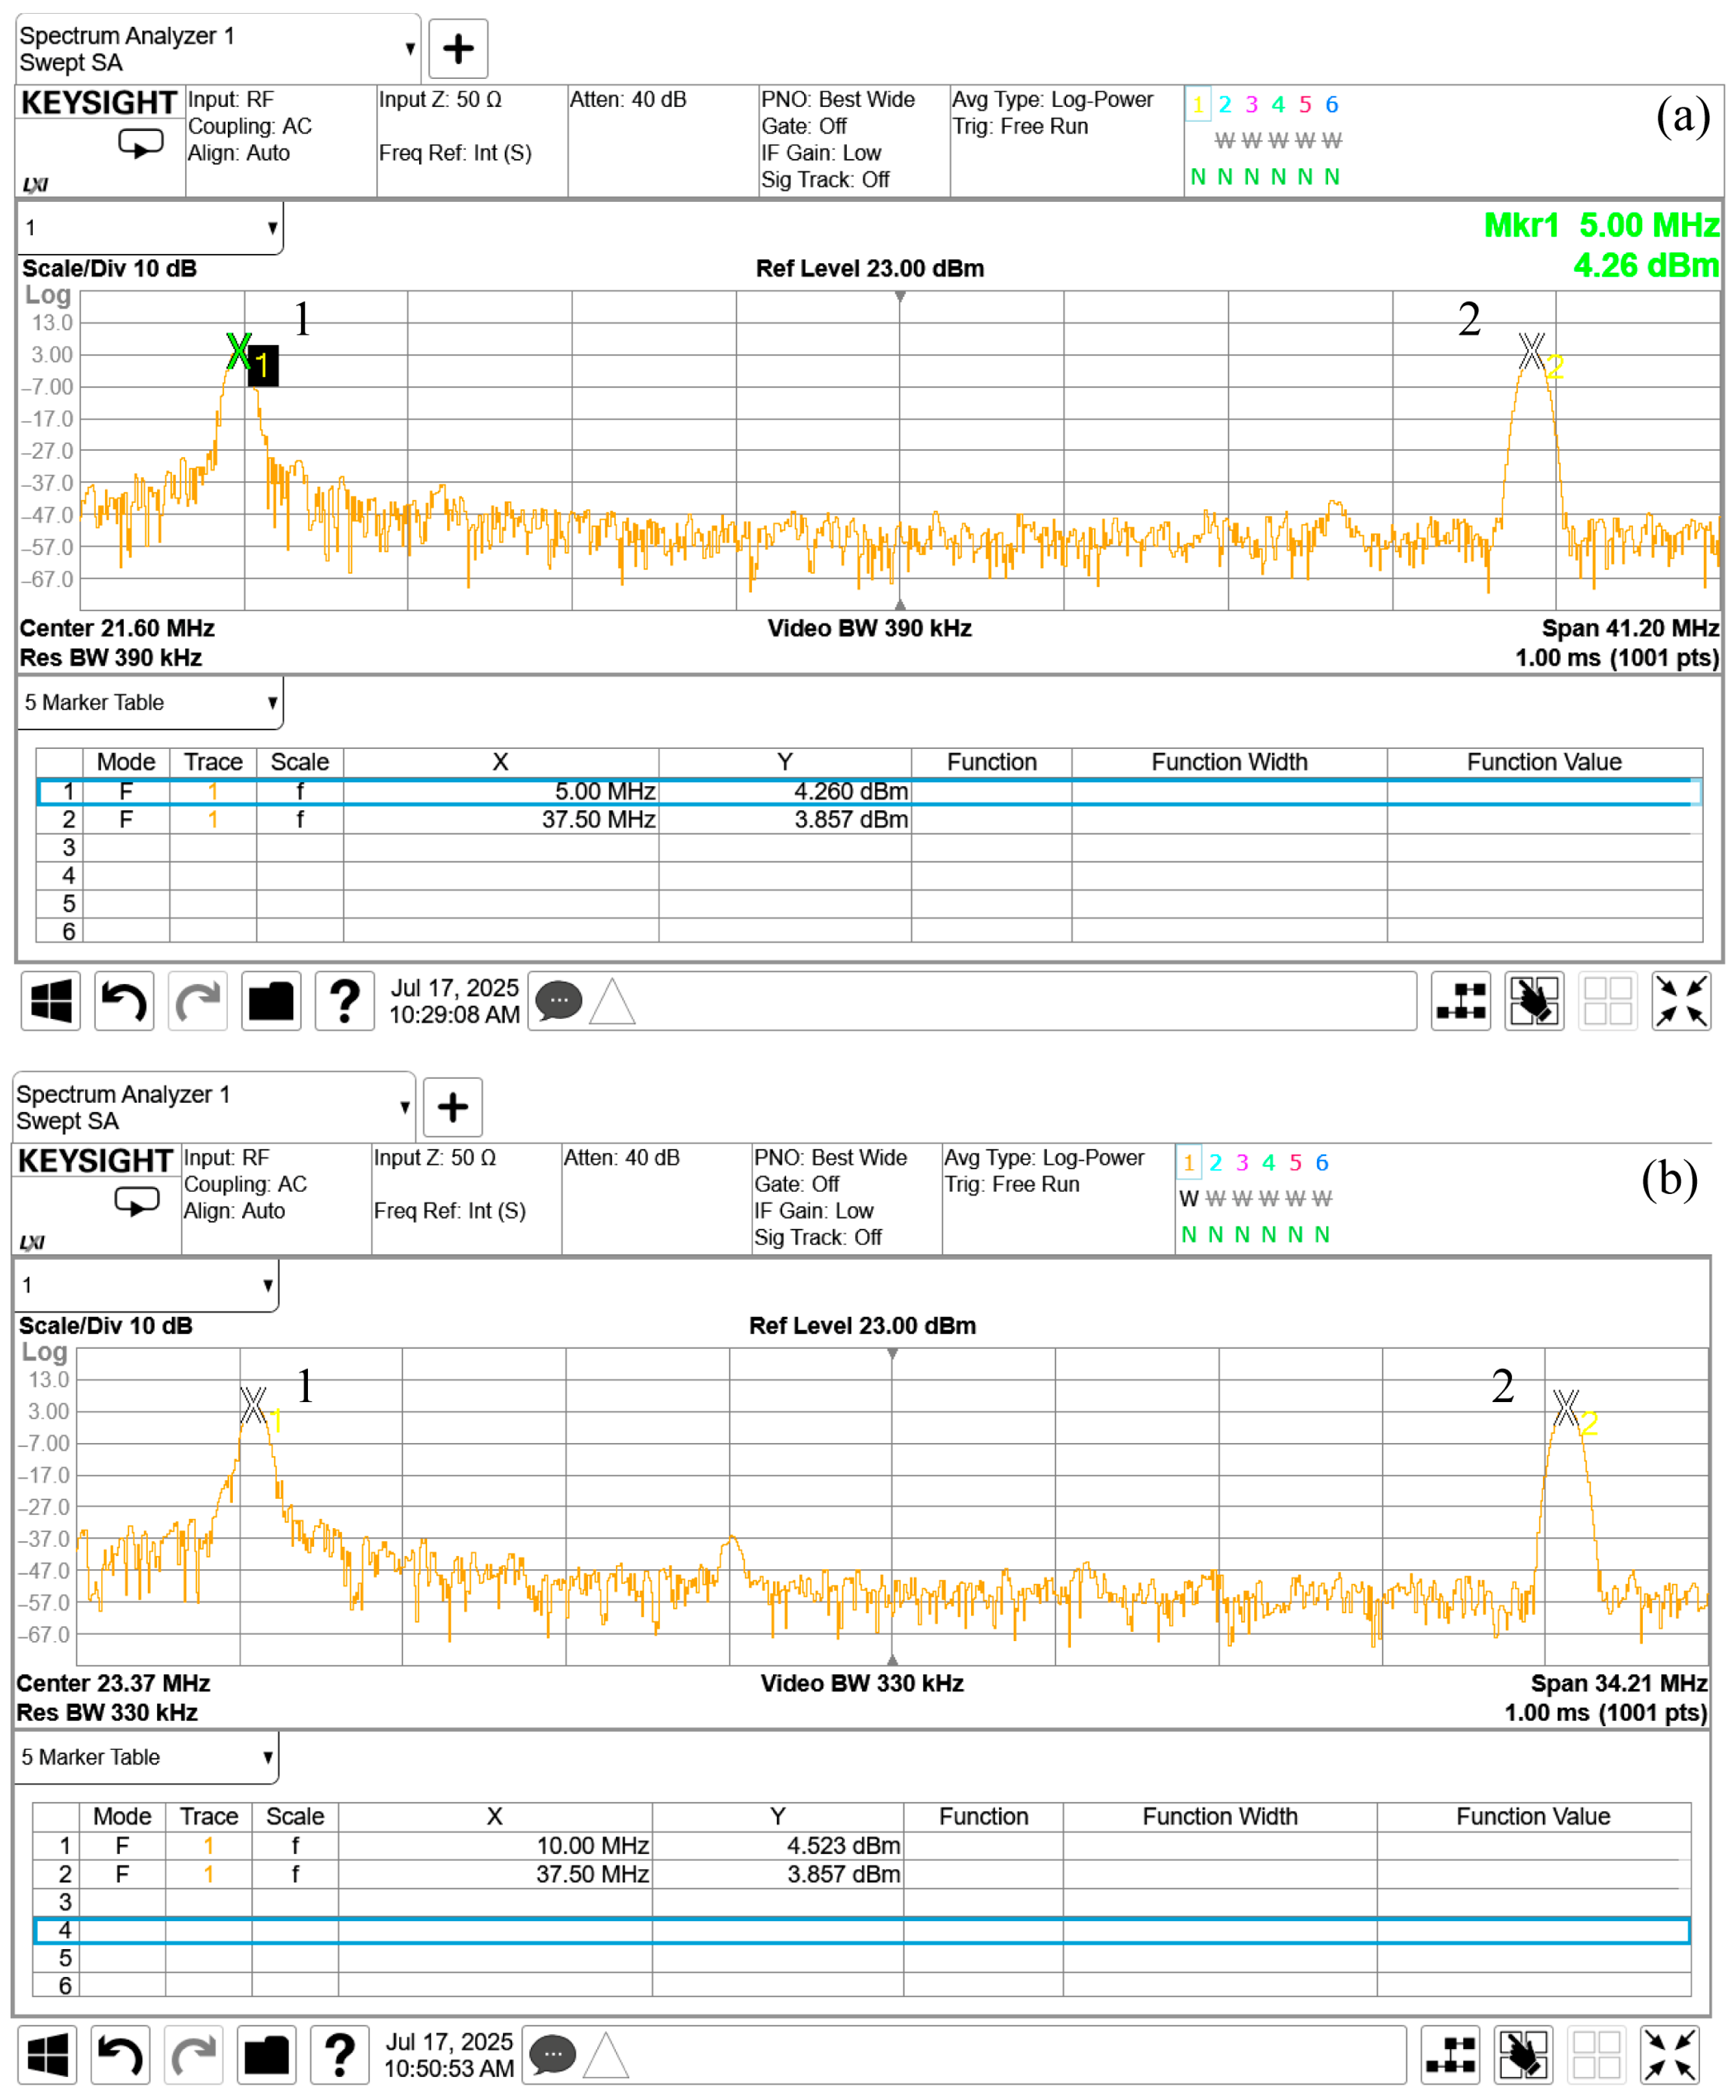Open the file folder icon in panel (a)
Viewport: 1736px width, 2100px height.
(271, 1001)
